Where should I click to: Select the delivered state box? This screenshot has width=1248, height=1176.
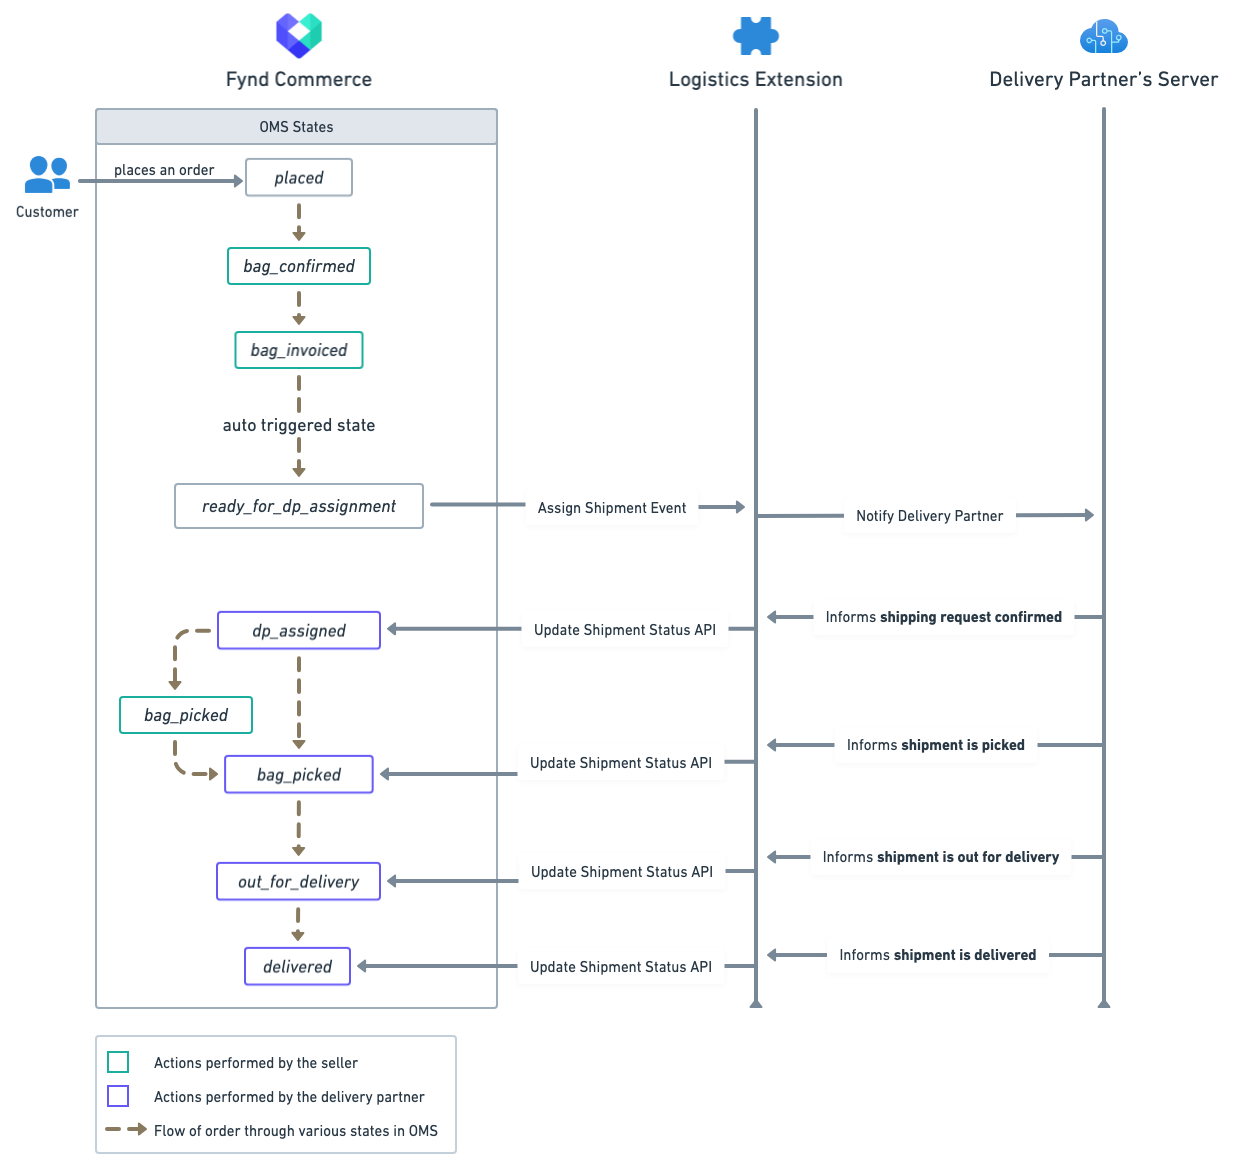(298, 967)
